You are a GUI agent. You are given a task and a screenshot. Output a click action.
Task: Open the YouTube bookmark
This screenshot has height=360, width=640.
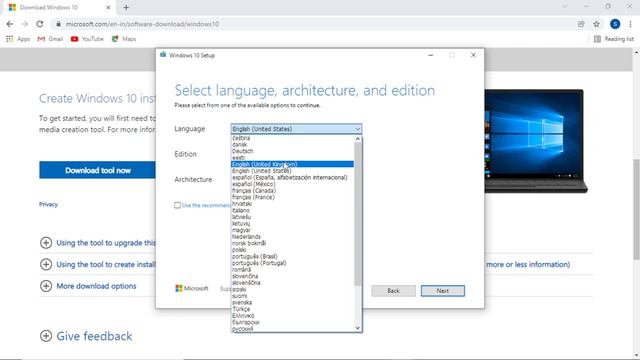tap(87, 39)
